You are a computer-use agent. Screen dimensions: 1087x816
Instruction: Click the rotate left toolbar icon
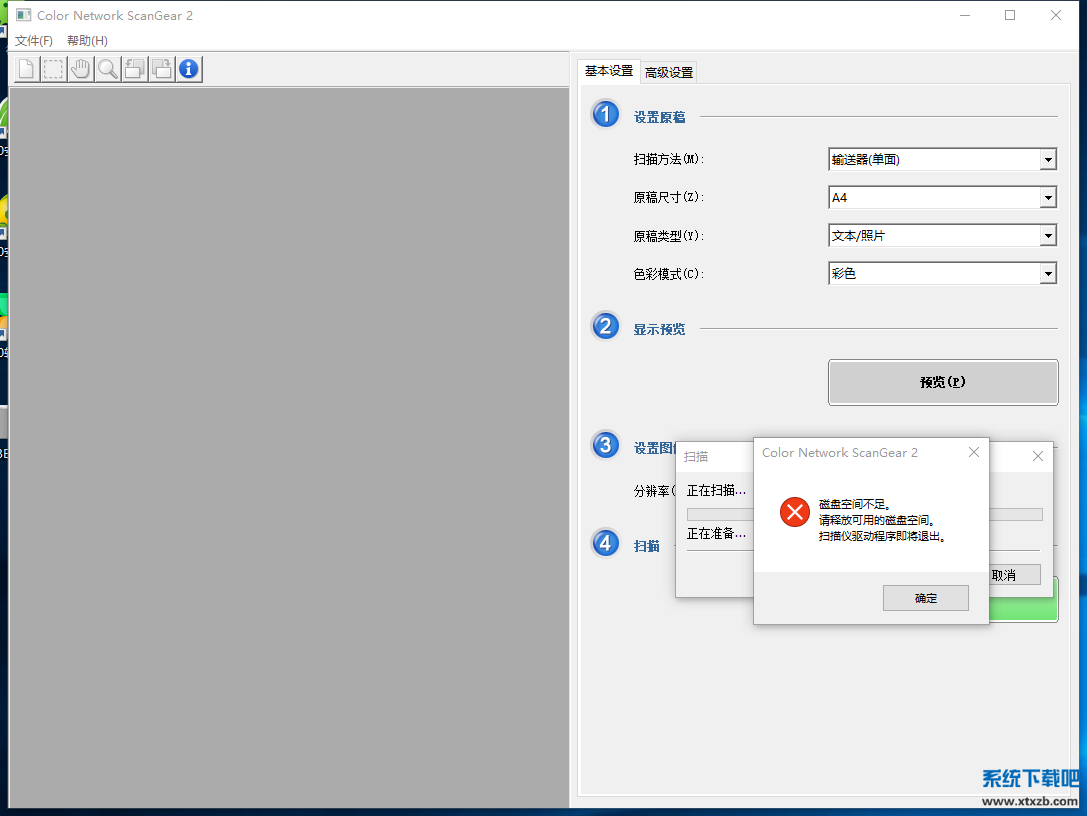click(x=134, y=69)
